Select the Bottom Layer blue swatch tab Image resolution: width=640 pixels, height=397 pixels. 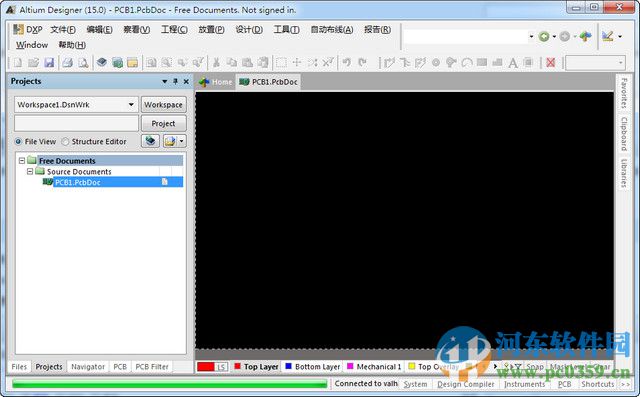tap(313, 366)
